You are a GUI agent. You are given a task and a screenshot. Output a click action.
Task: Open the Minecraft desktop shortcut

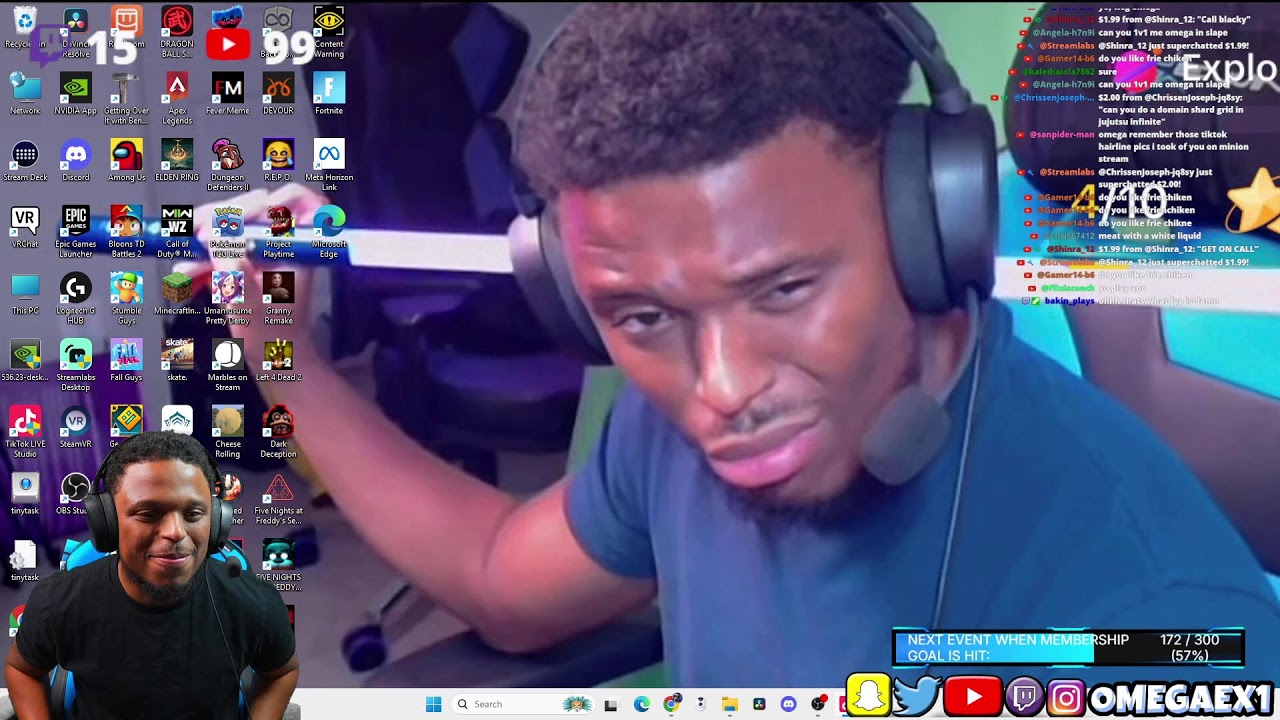point(177,294)
